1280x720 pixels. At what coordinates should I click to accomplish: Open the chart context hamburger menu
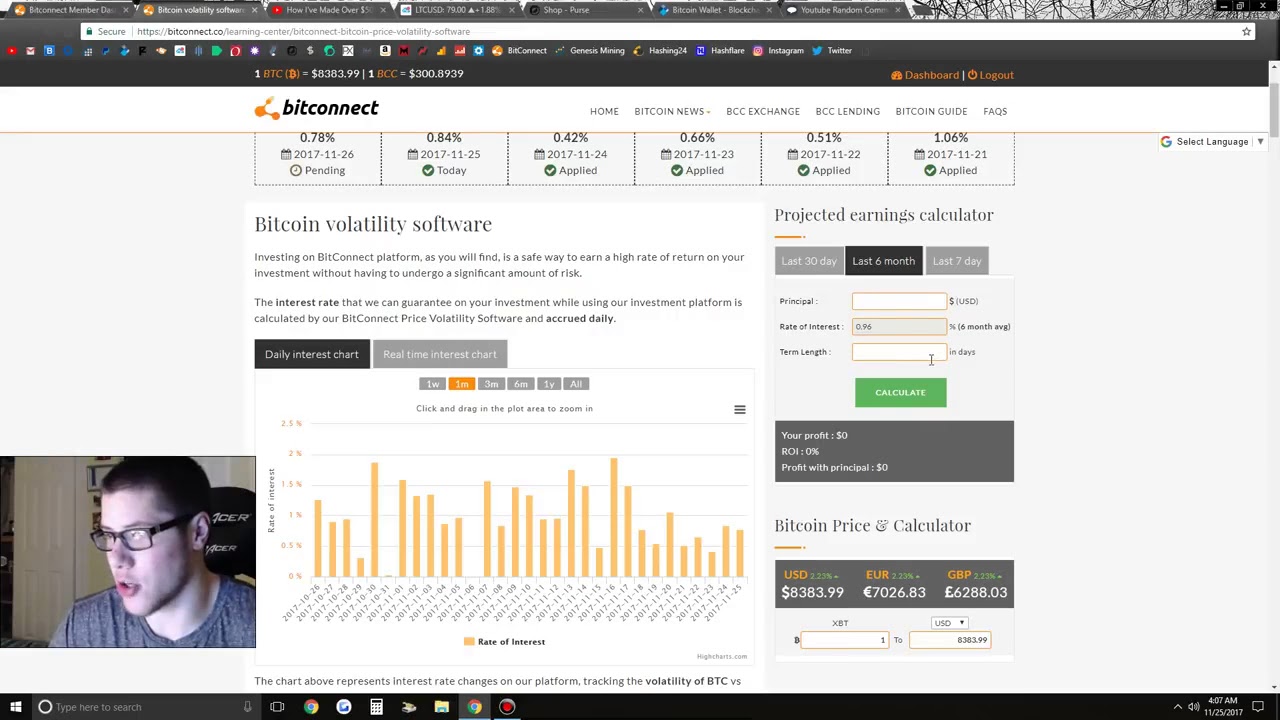pyautogui.click(x=740, y=409)
